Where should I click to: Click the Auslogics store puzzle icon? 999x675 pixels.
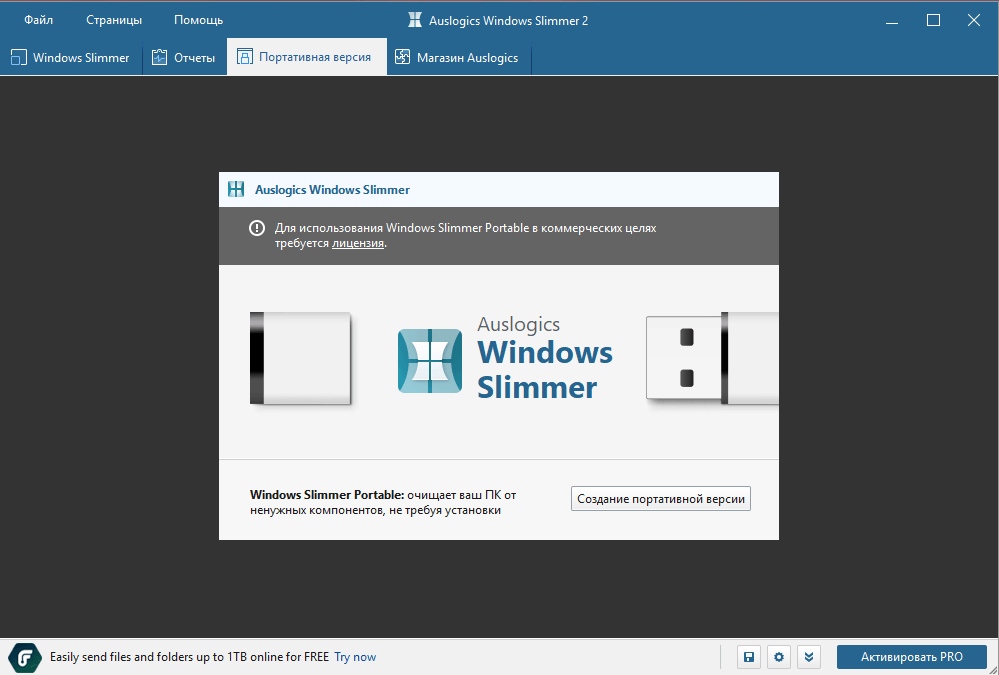[402, 57]
